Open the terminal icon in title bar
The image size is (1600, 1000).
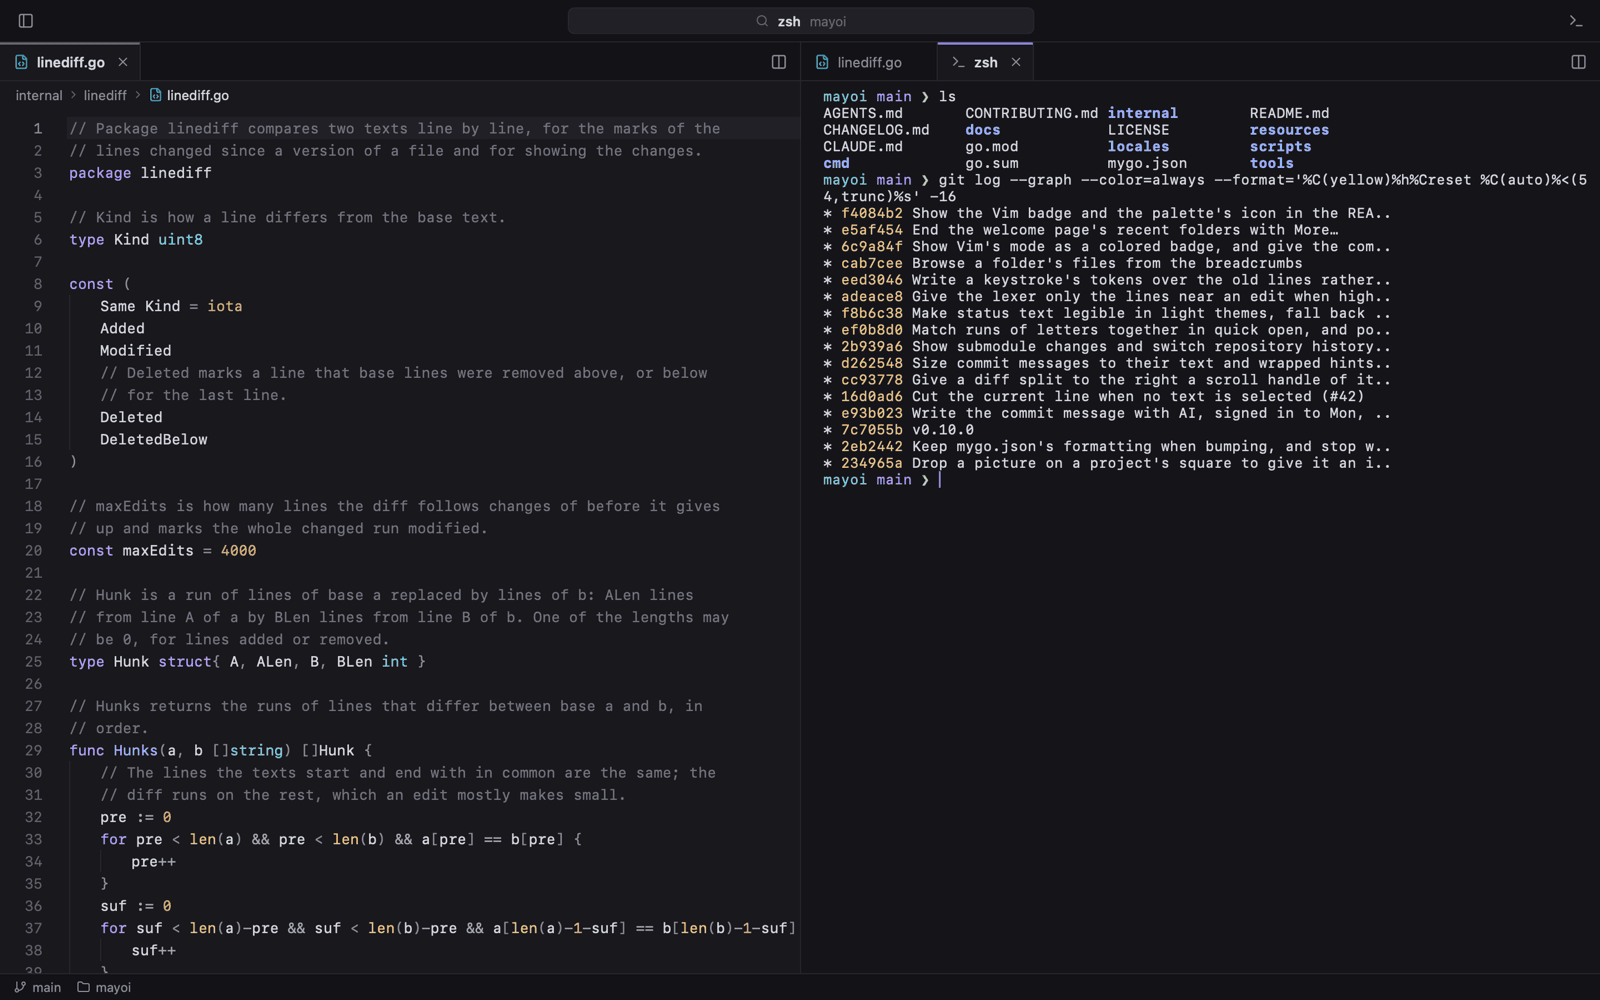(1576, 21)
